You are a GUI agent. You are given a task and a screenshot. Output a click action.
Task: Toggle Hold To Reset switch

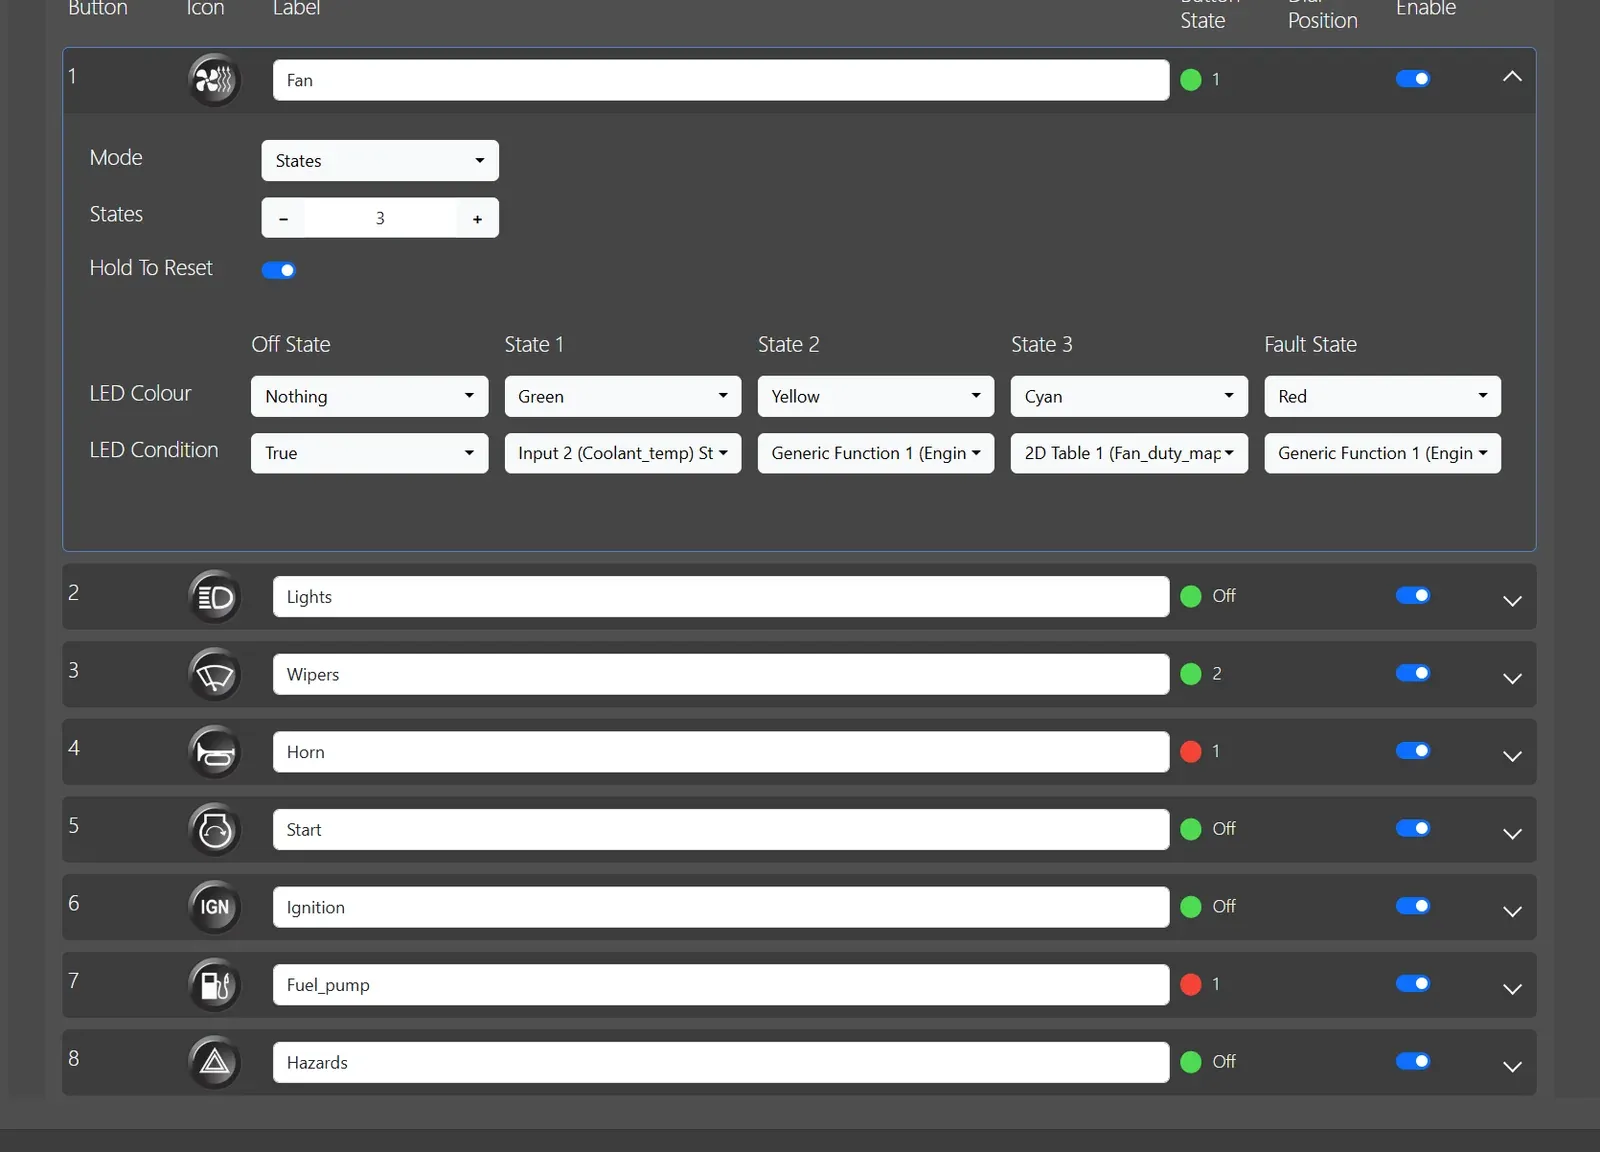tap(278, 270)
